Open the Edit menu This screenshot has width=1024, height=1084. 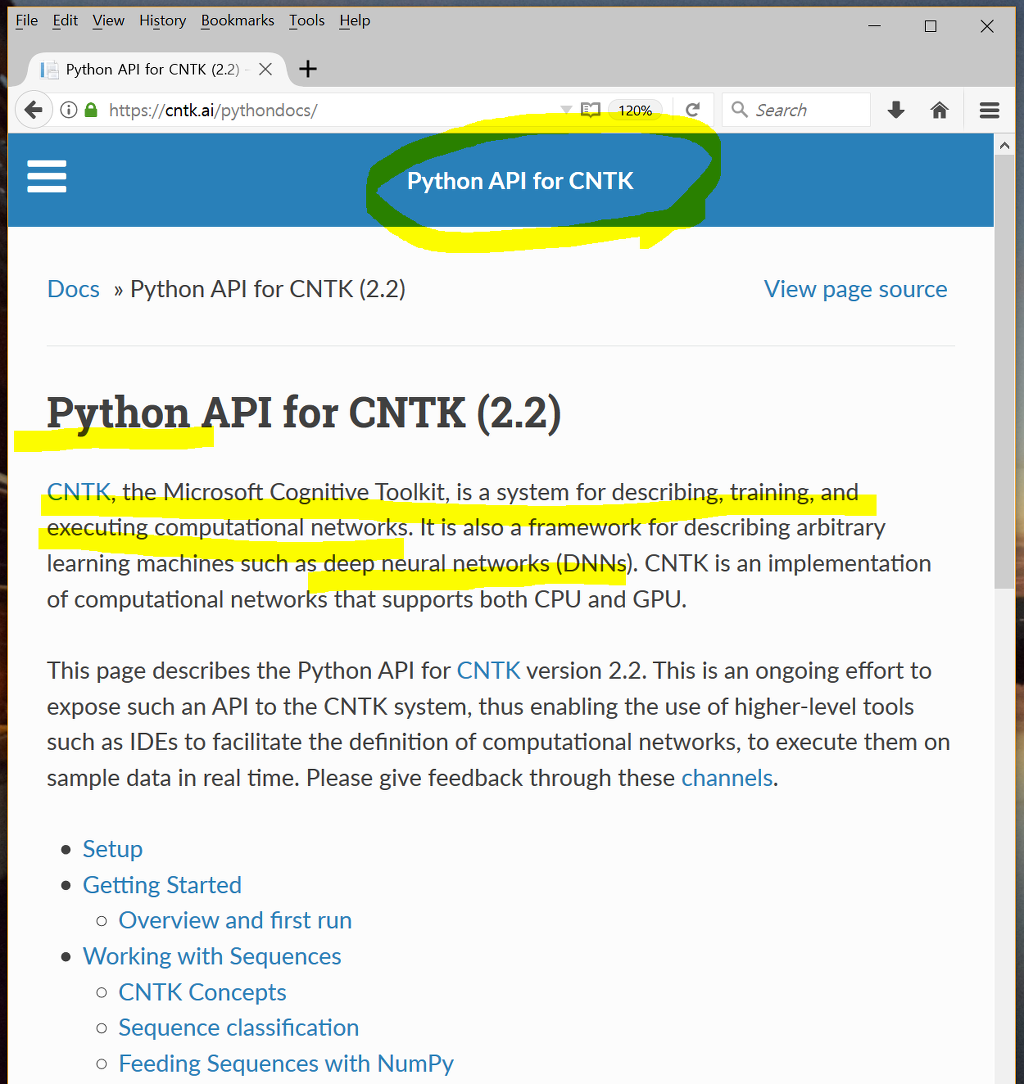(x=65, y=21)
